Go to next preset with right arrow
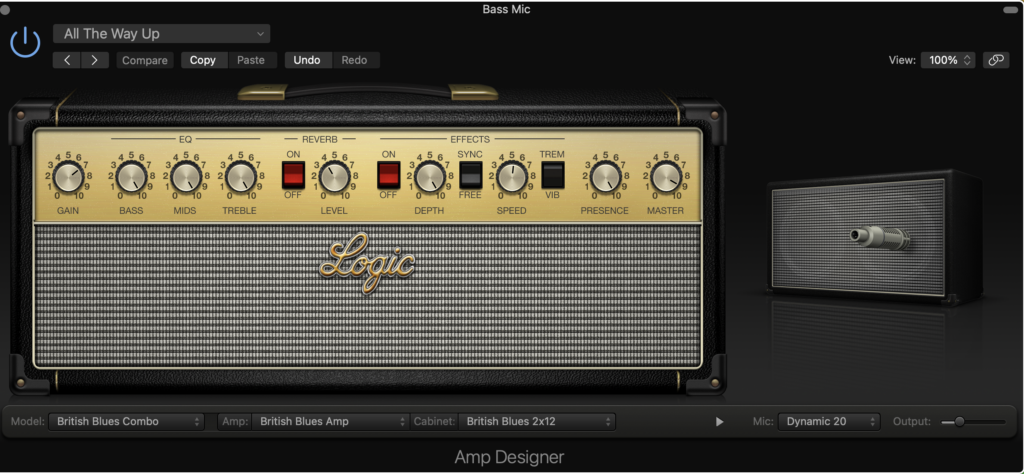 pos(95,60)
